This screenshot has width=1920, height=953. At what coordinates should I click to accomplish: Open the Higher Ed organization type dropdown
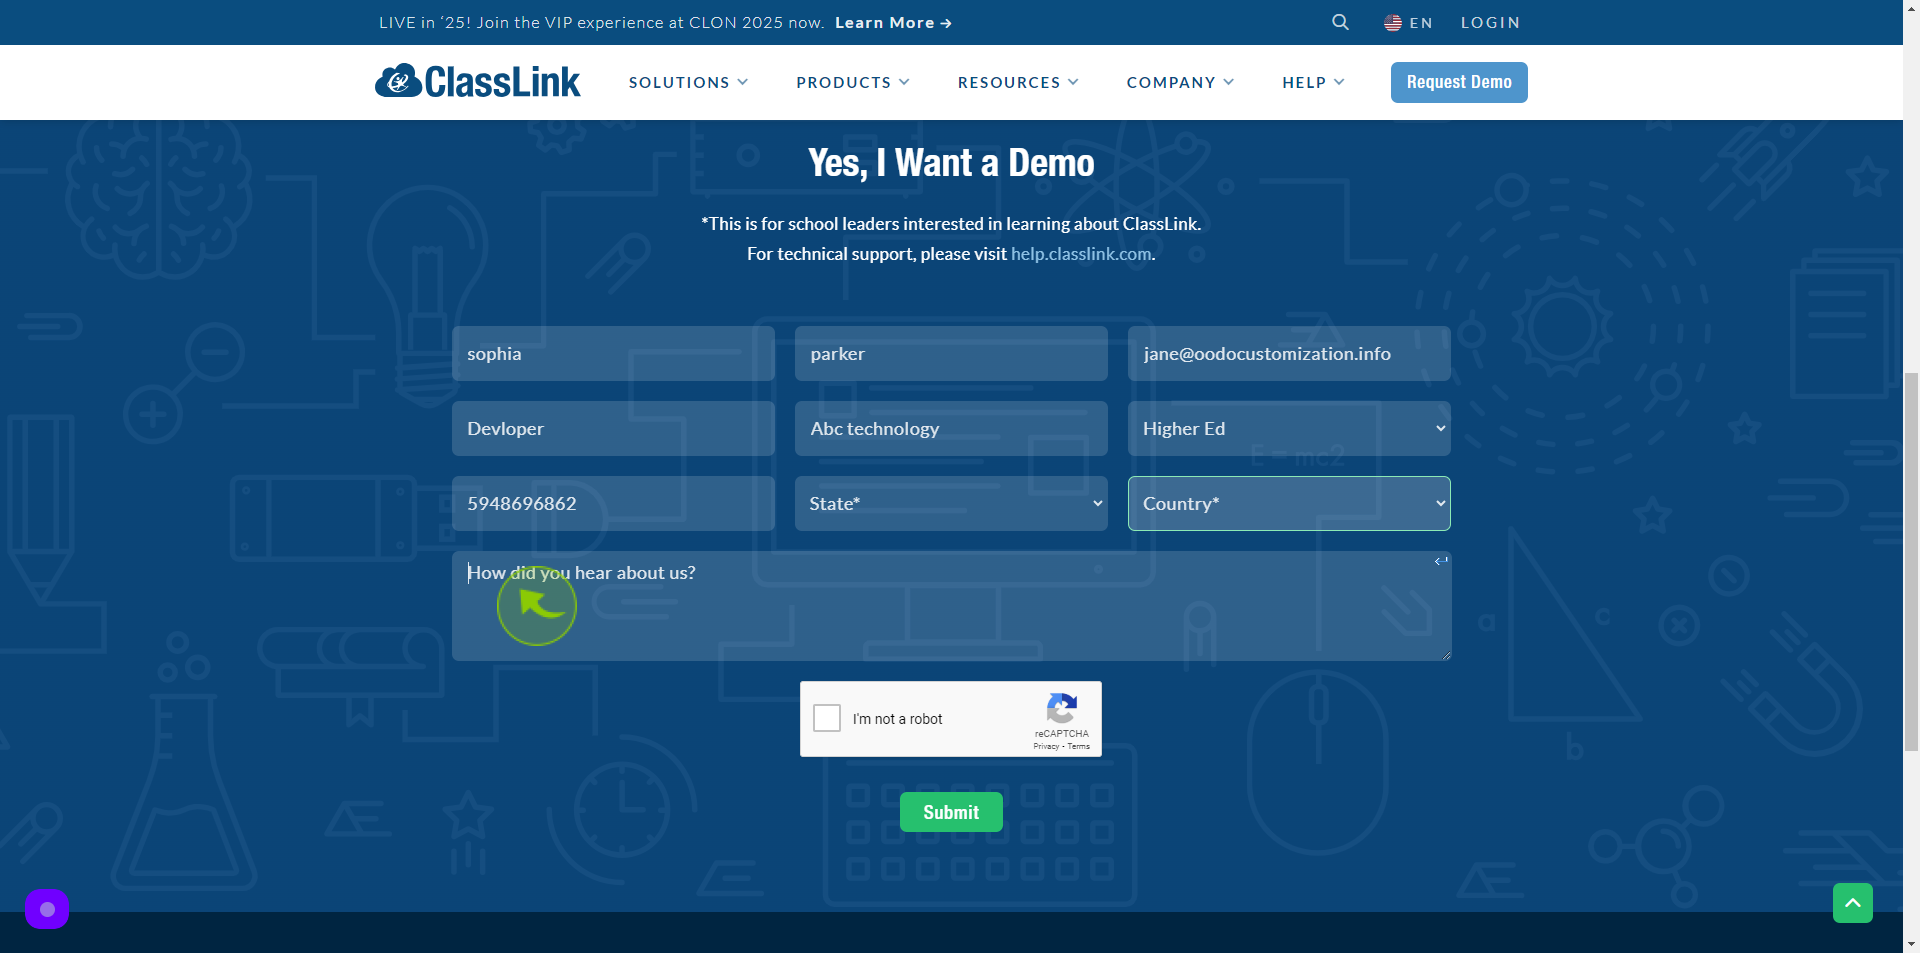pyautogui.click(x=1289, y=428)
